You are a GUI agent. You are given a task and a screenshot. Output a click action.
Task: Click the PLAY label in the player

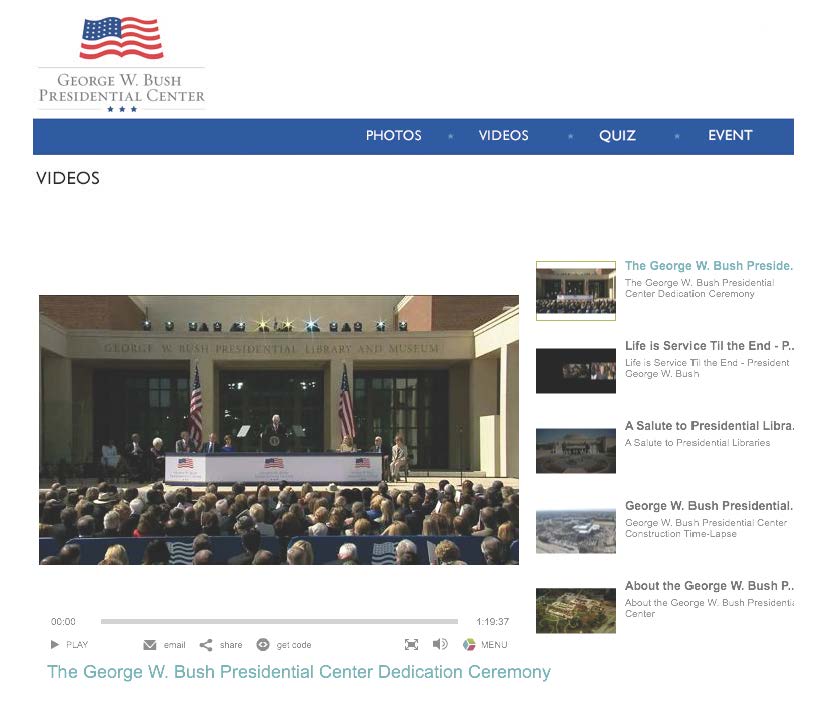(x=77, y=645)
